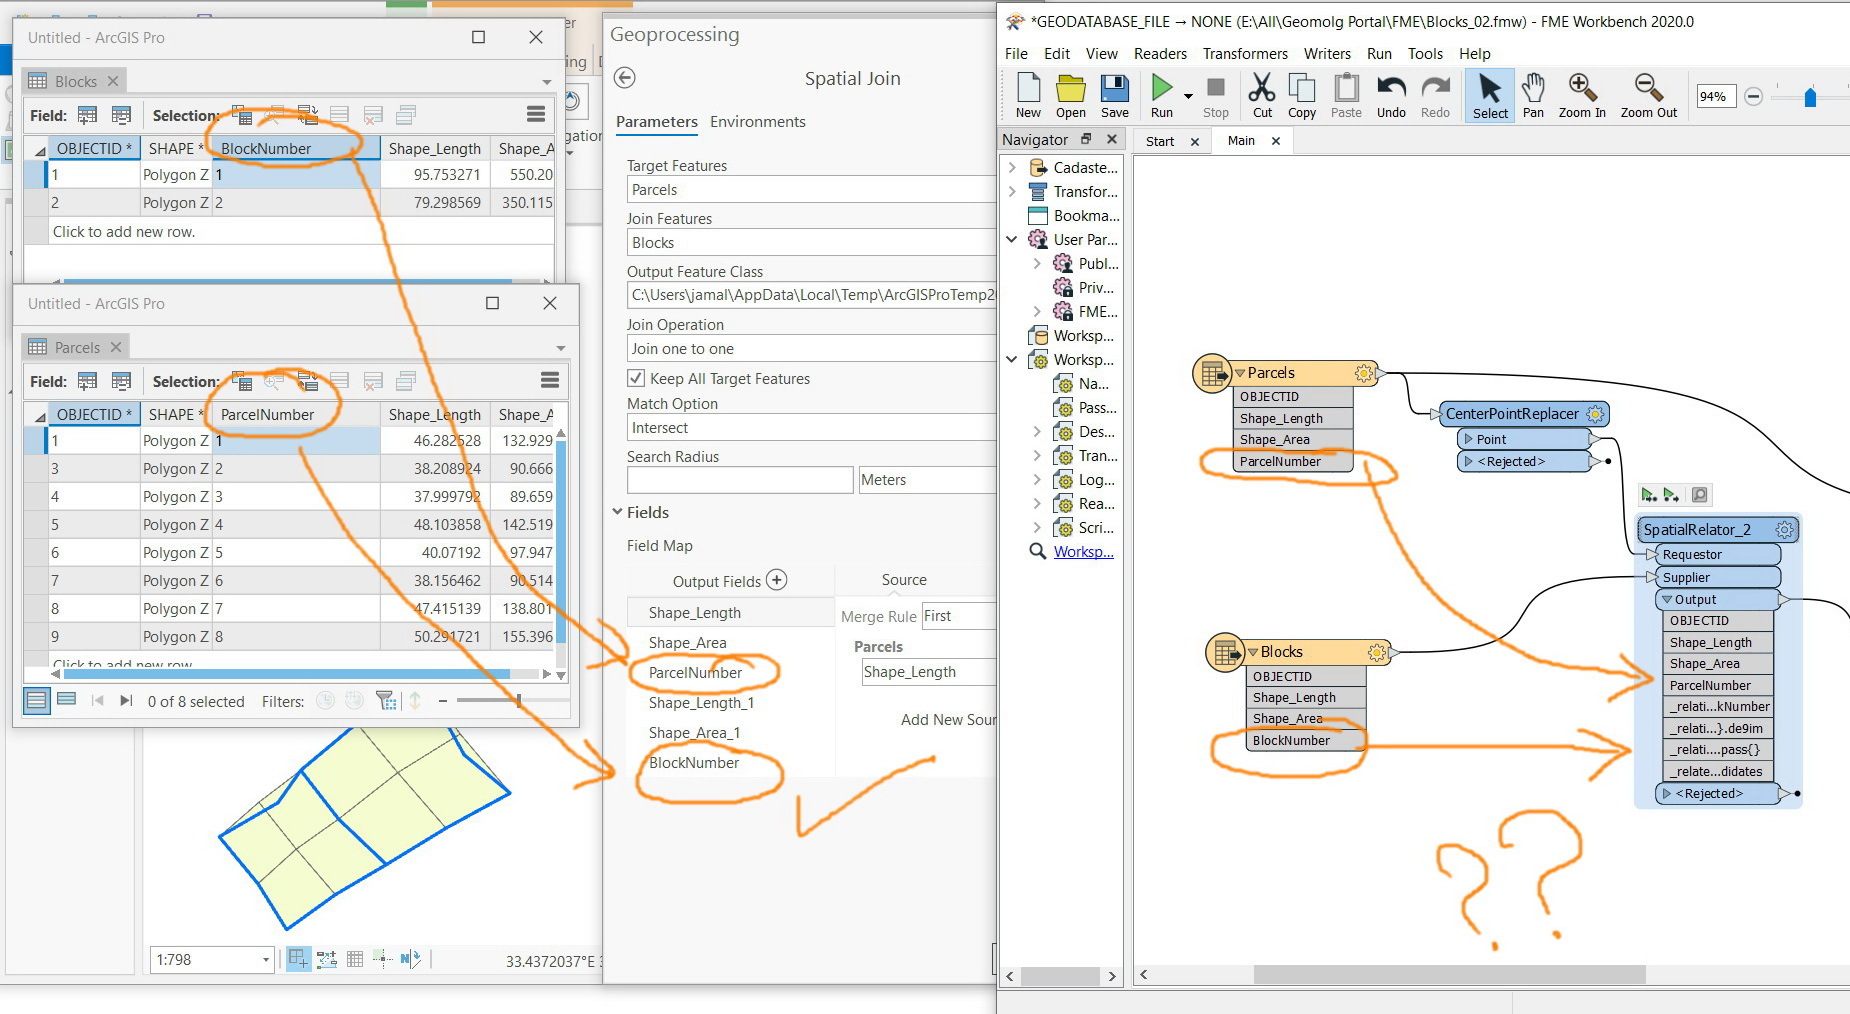
Task: Click Add New Source in Field Map
Action: [x=948, y=720]
